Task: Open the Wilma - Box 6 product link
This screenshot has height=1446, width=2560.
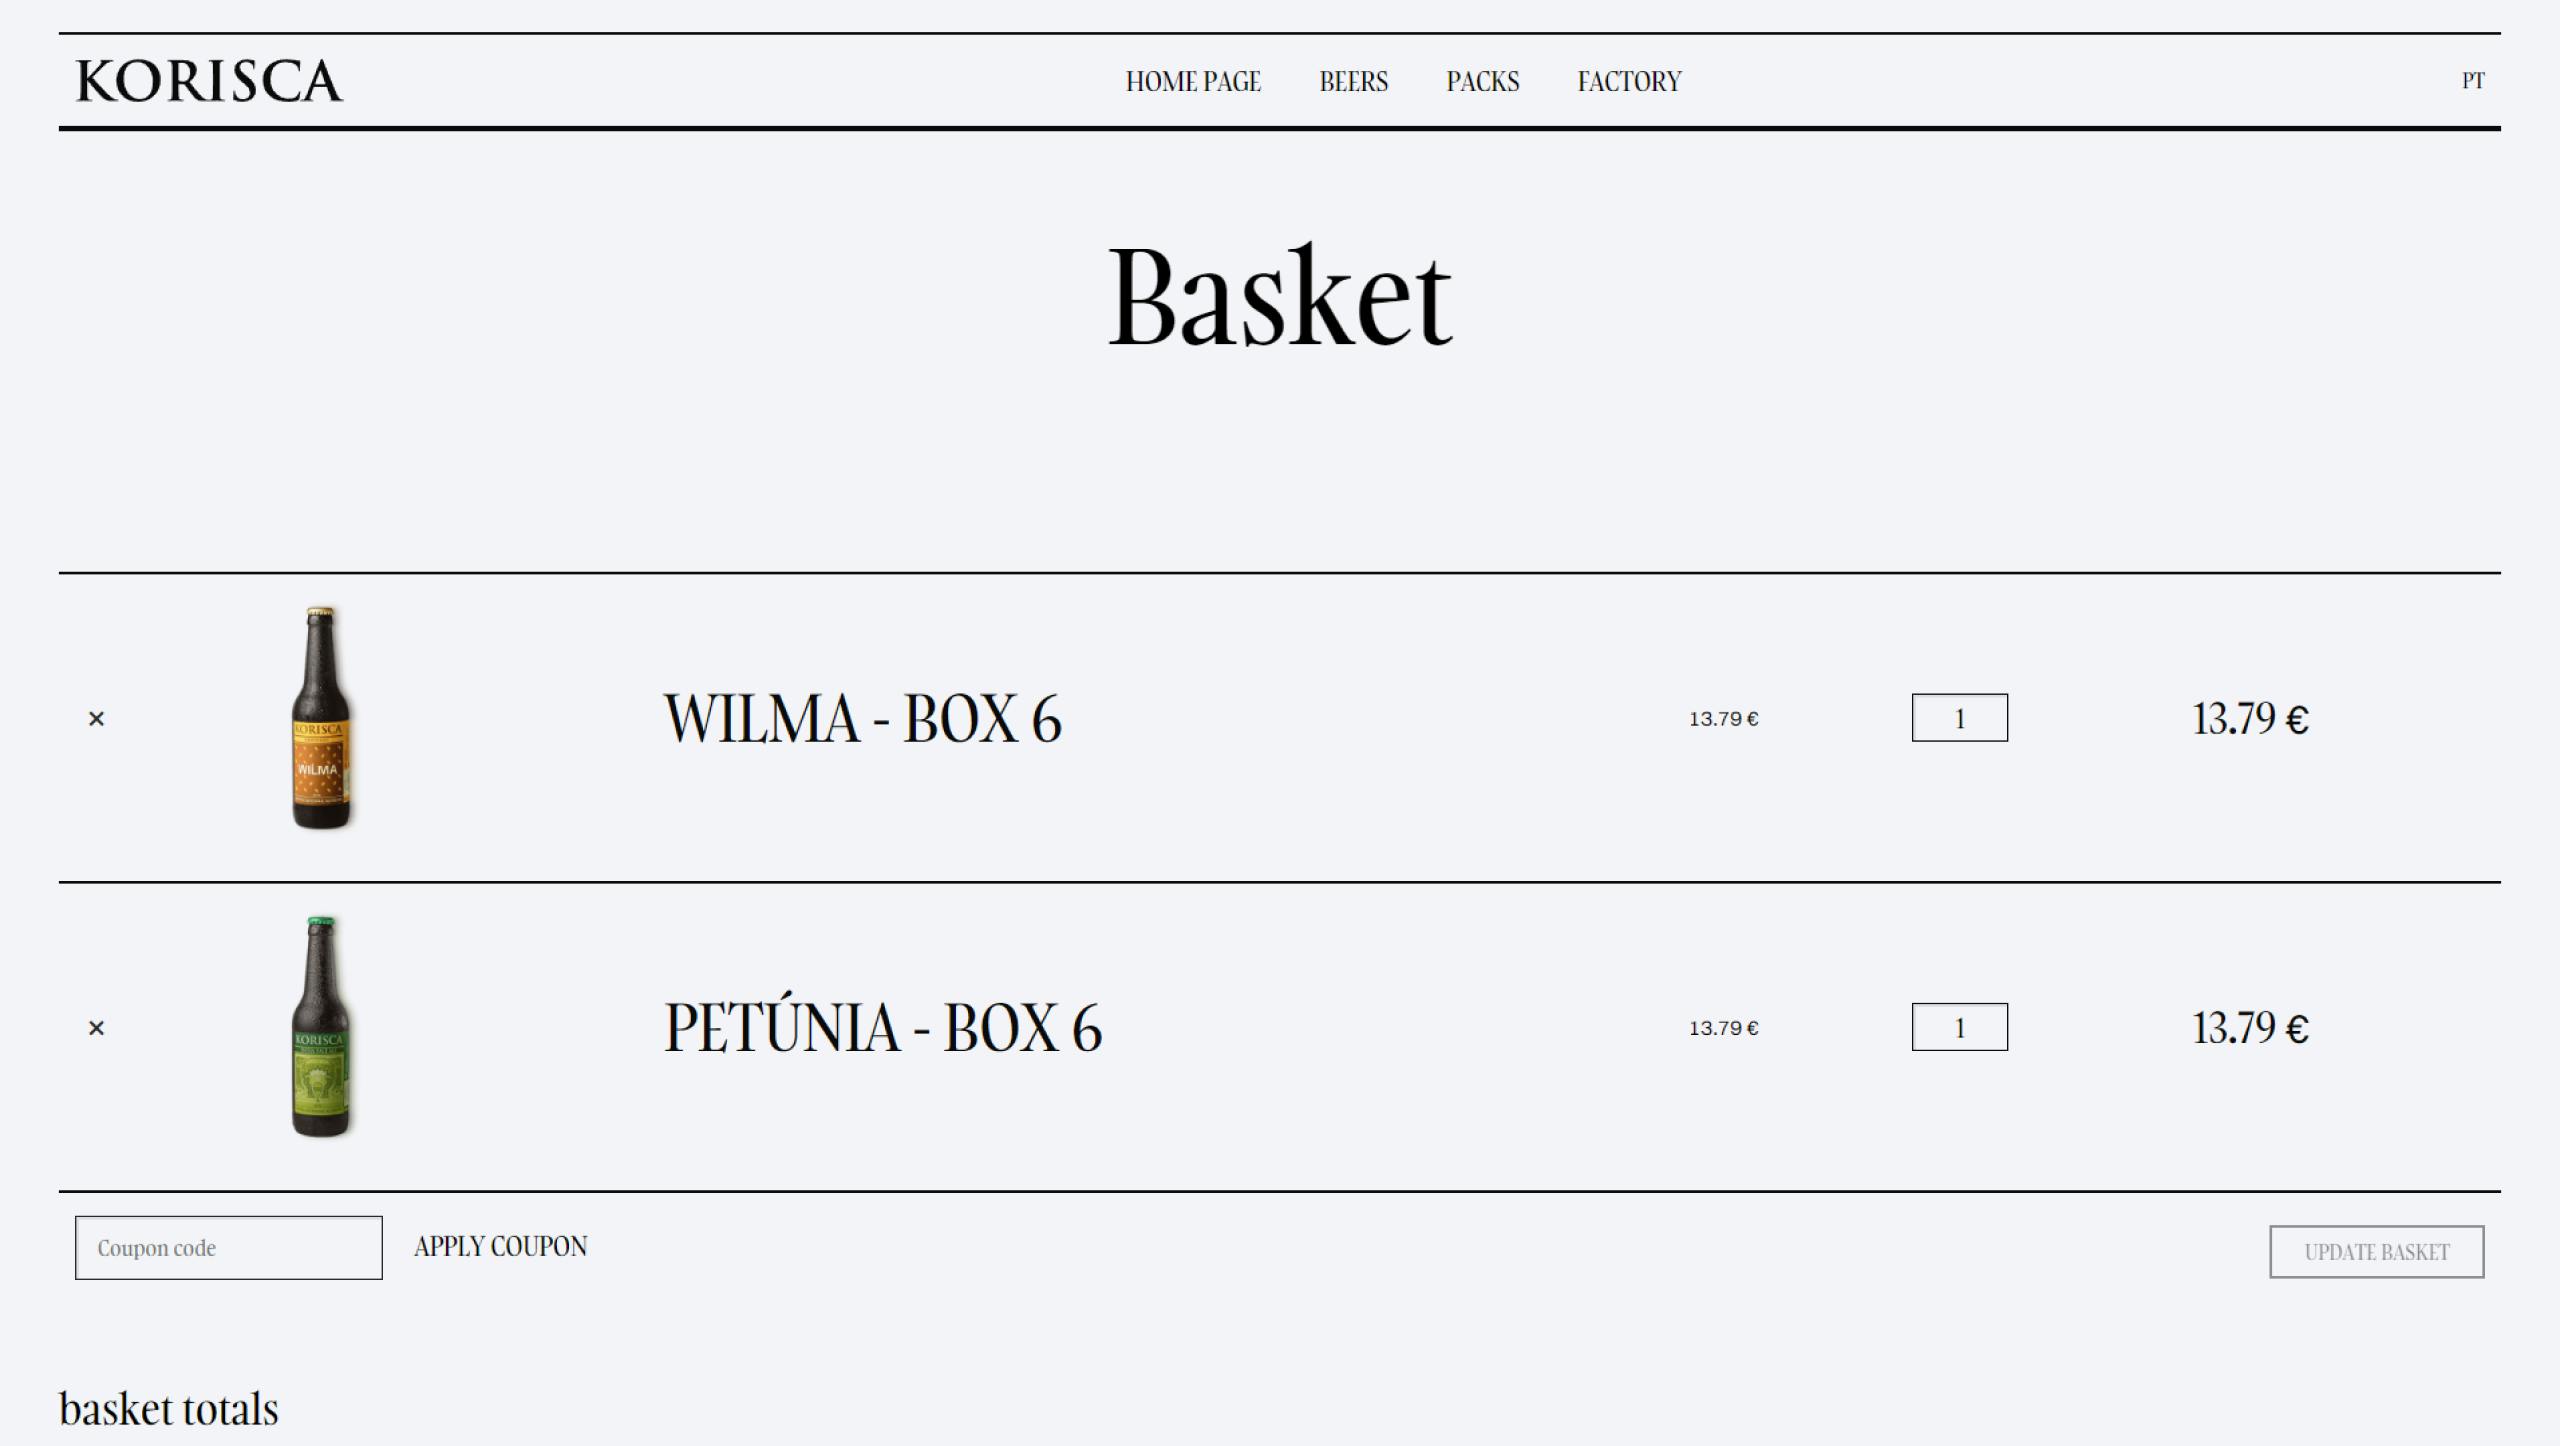Action: (x=862, y=719)
